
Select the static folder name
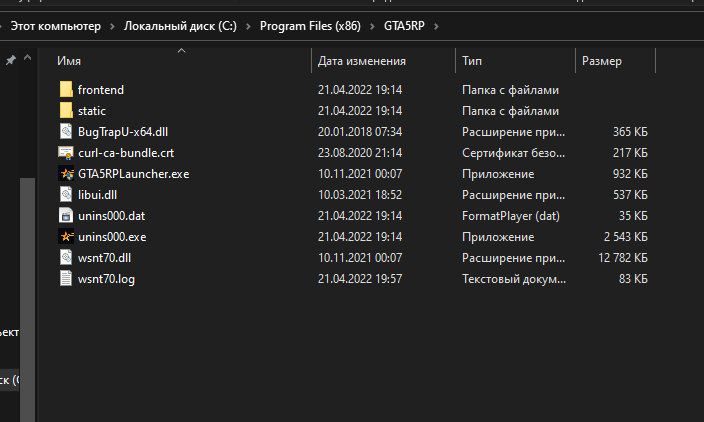(92, 111)
